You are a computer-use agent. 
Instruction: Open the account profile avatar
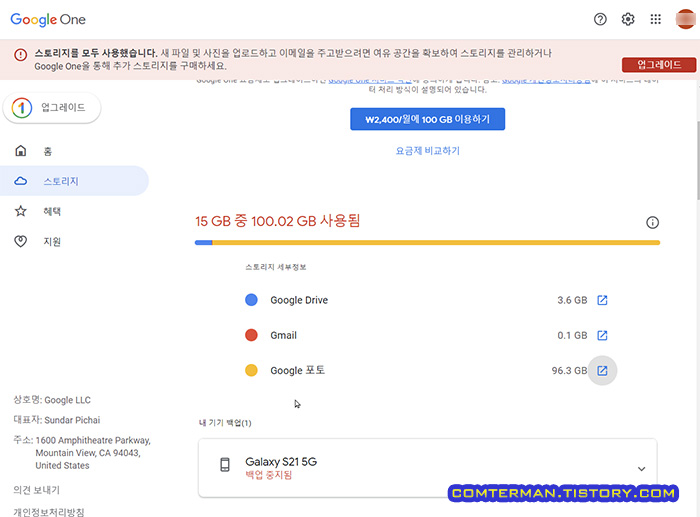685,19
